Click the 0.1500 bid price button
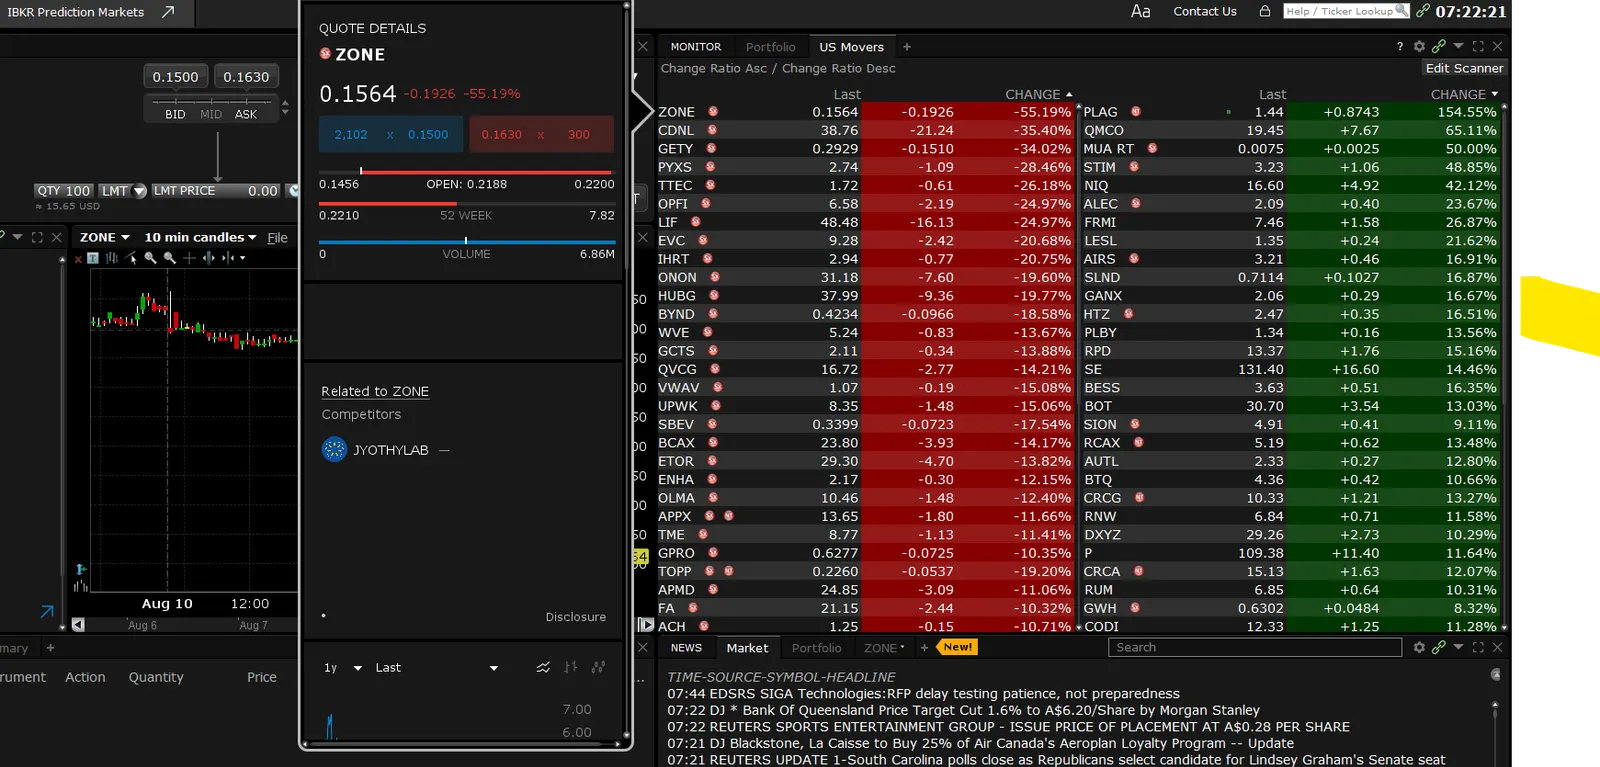Viewport: 1600px width, 767px height. tap(175, 77)
